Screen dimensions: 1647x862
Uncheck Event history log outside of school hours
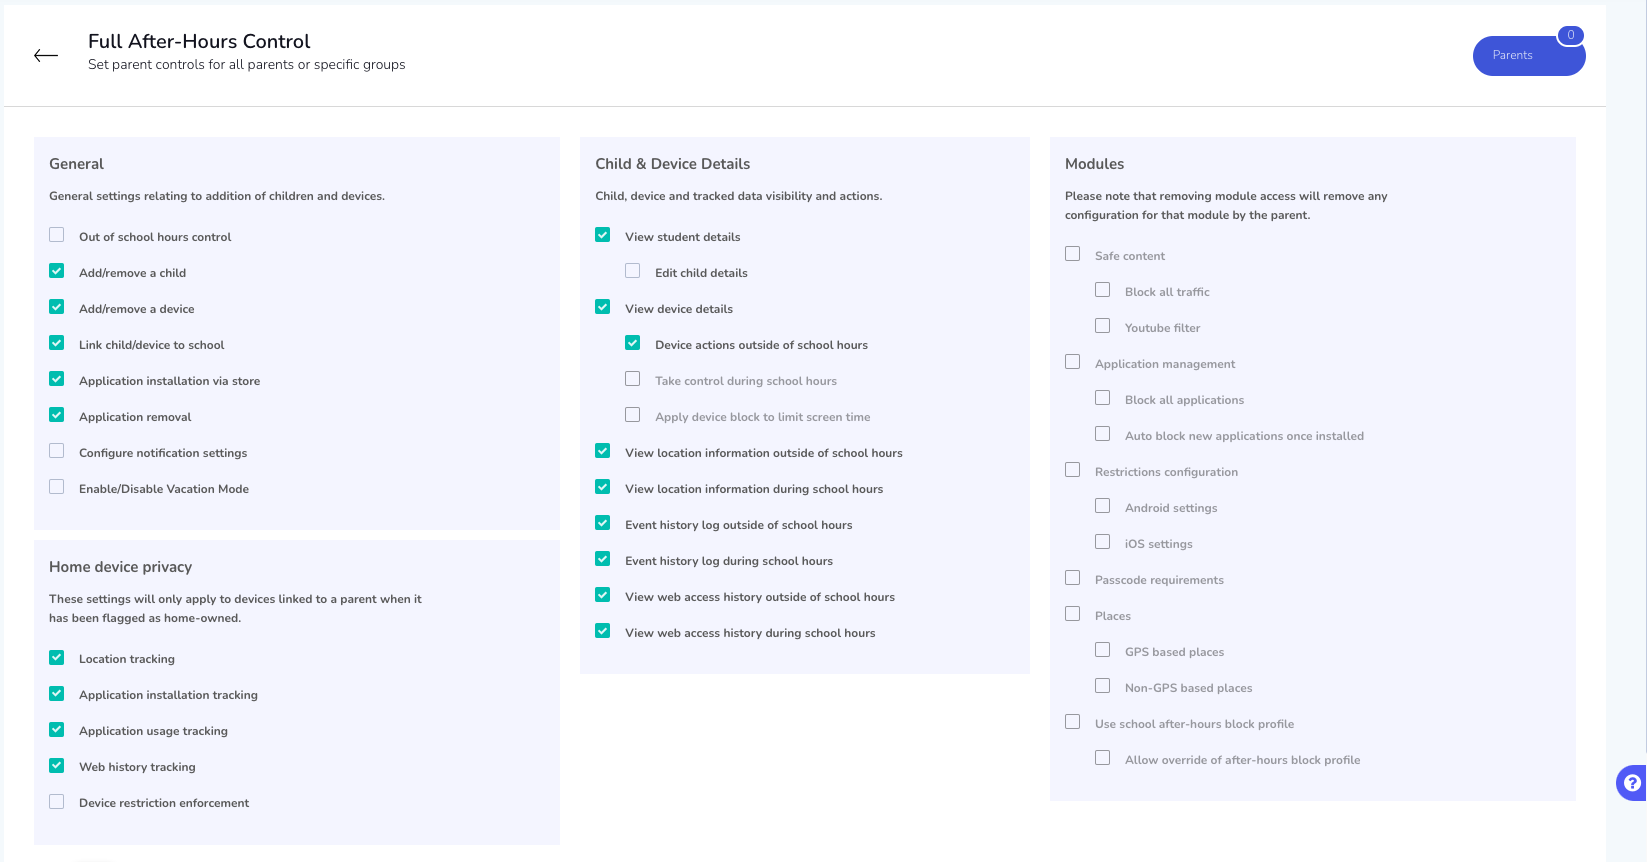[x=603, y=523]
